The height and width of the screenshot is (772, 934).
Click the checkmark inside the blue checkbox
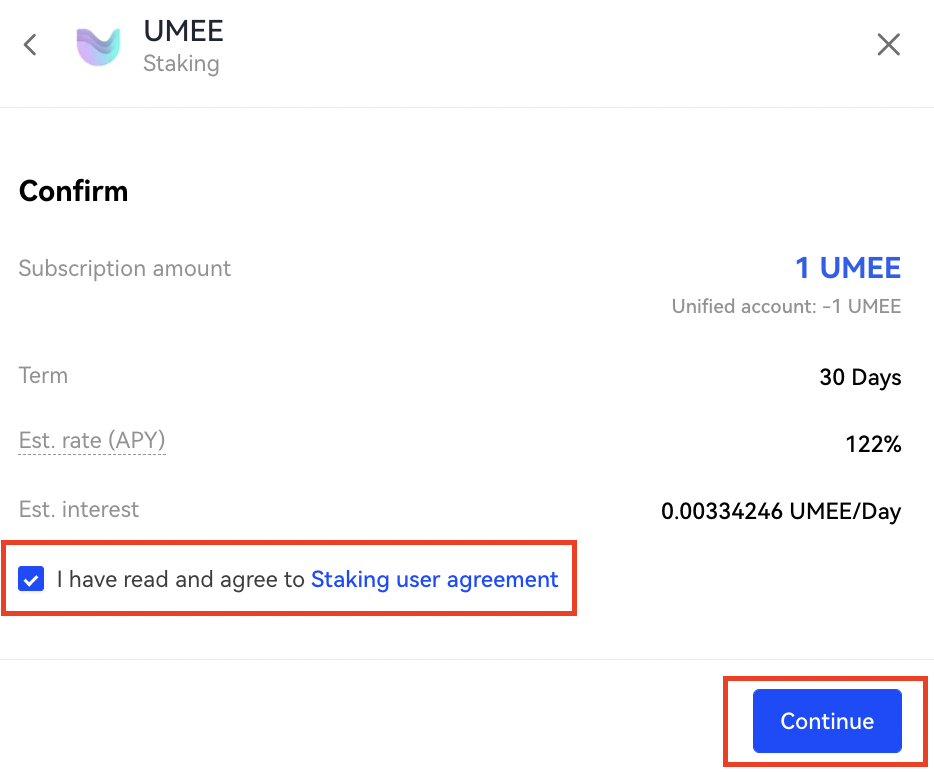tap(31, 579)
